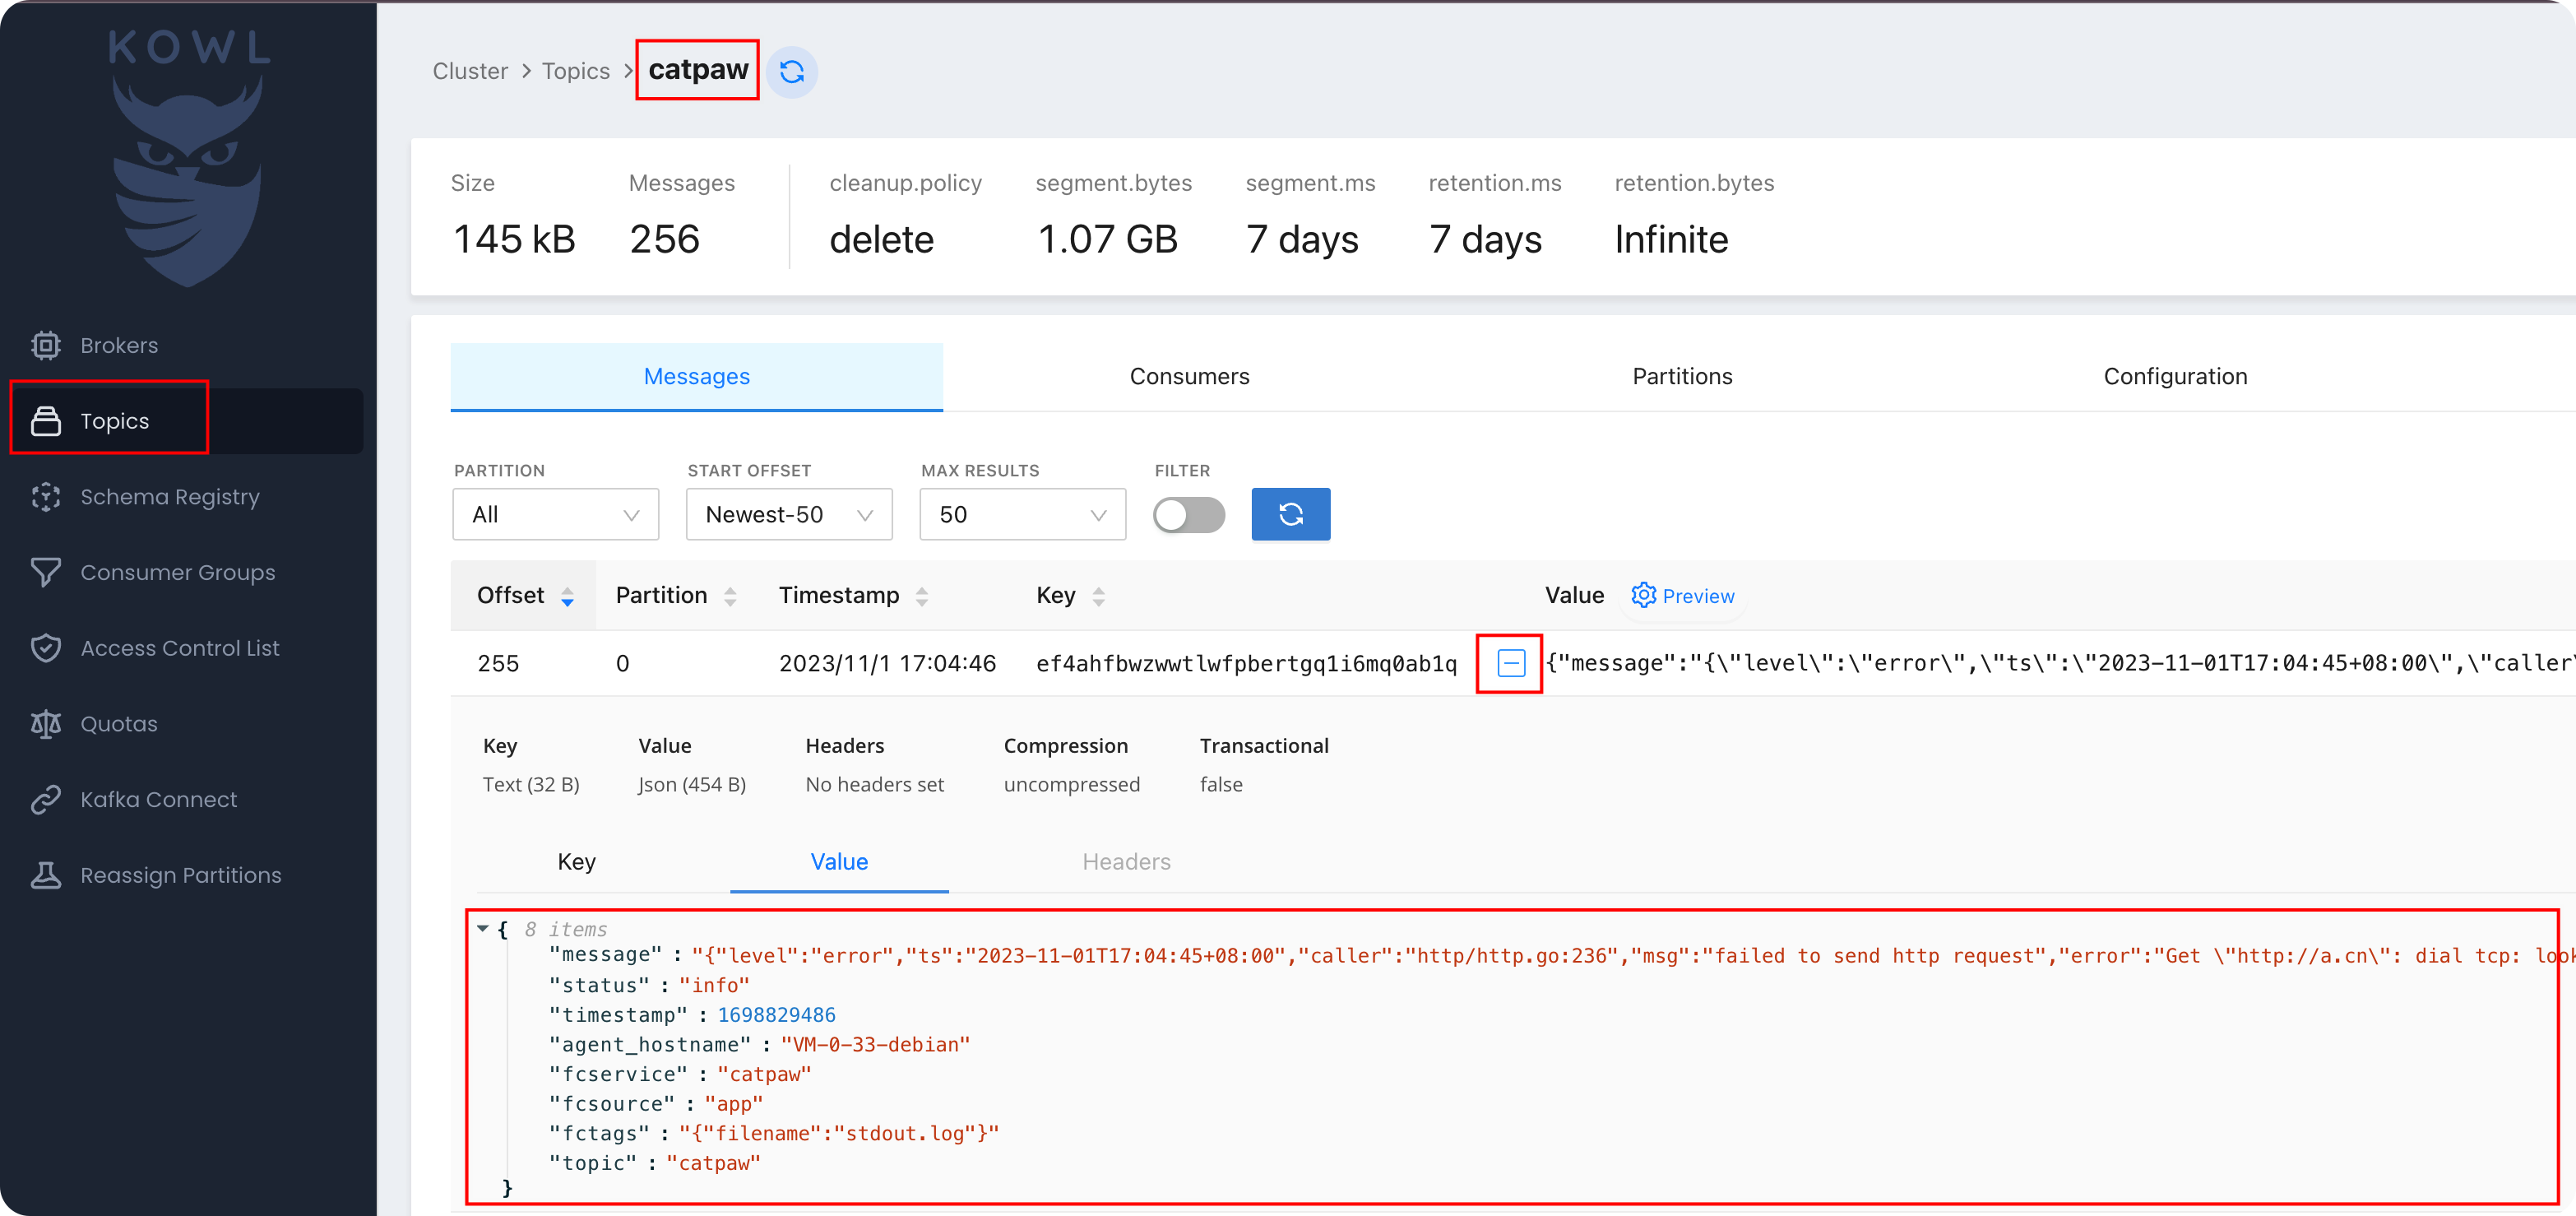Click the Brokers sidebar icon
This screenshot has width=2576, height=1216.
[x=46, y=345]
